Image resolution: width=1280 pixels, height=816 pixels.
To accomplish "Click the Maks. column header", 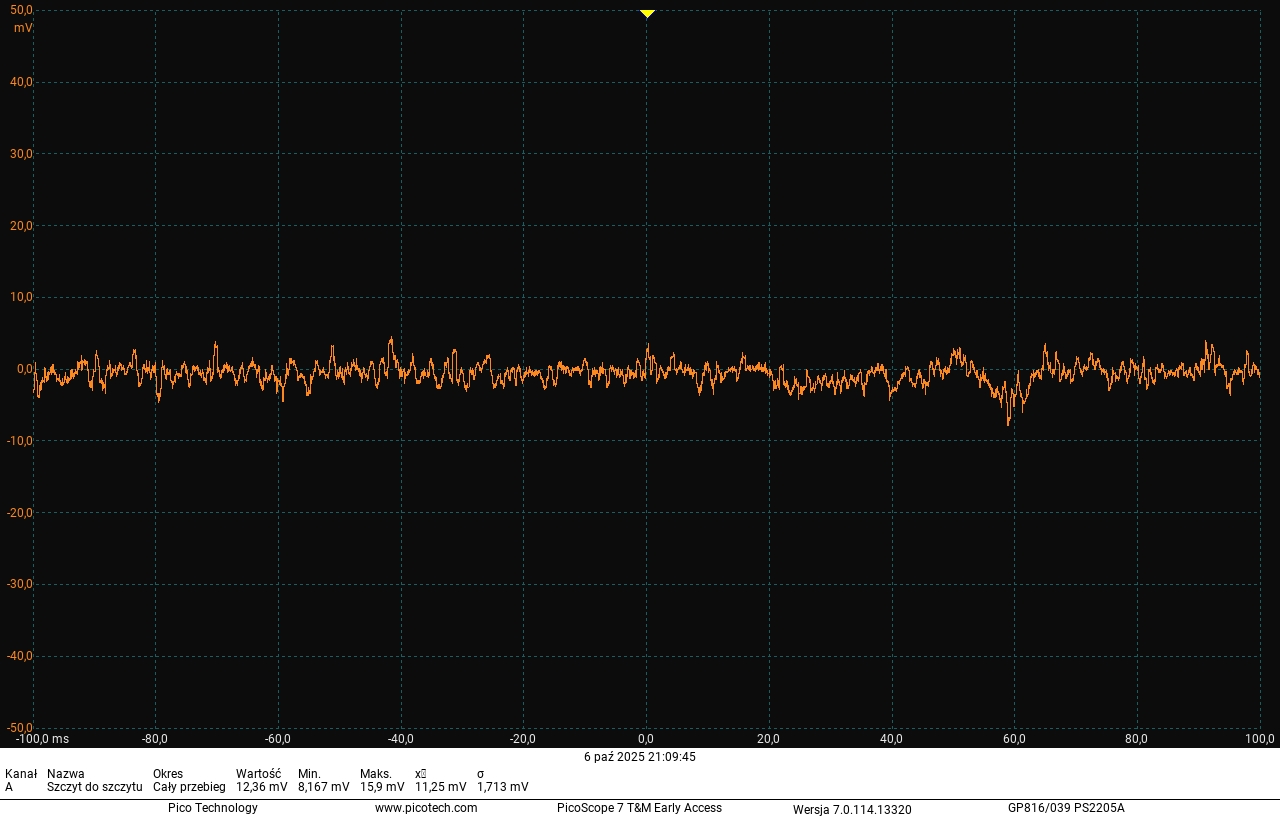I will [x=376, y=773].
